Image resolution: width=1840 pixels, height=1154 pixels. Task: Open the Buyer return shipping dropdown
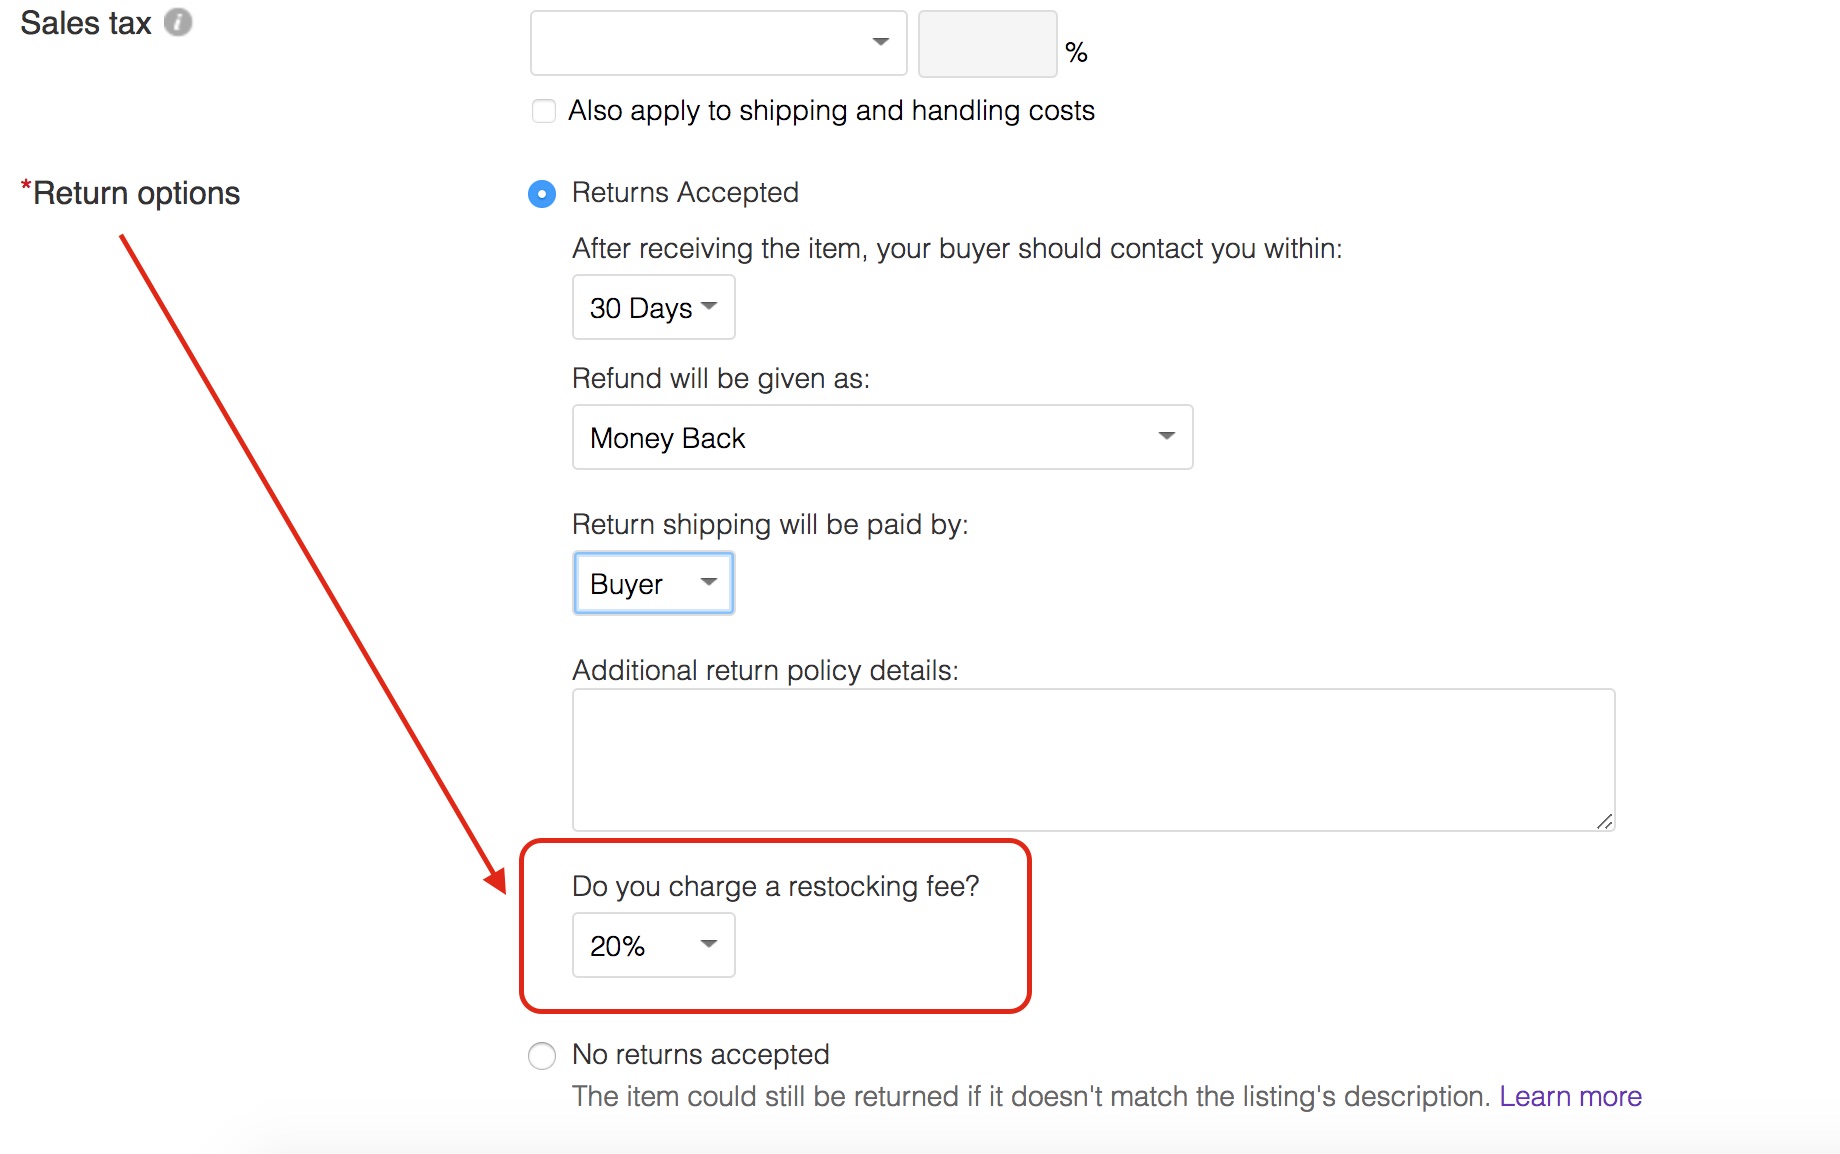click(653, 583)
